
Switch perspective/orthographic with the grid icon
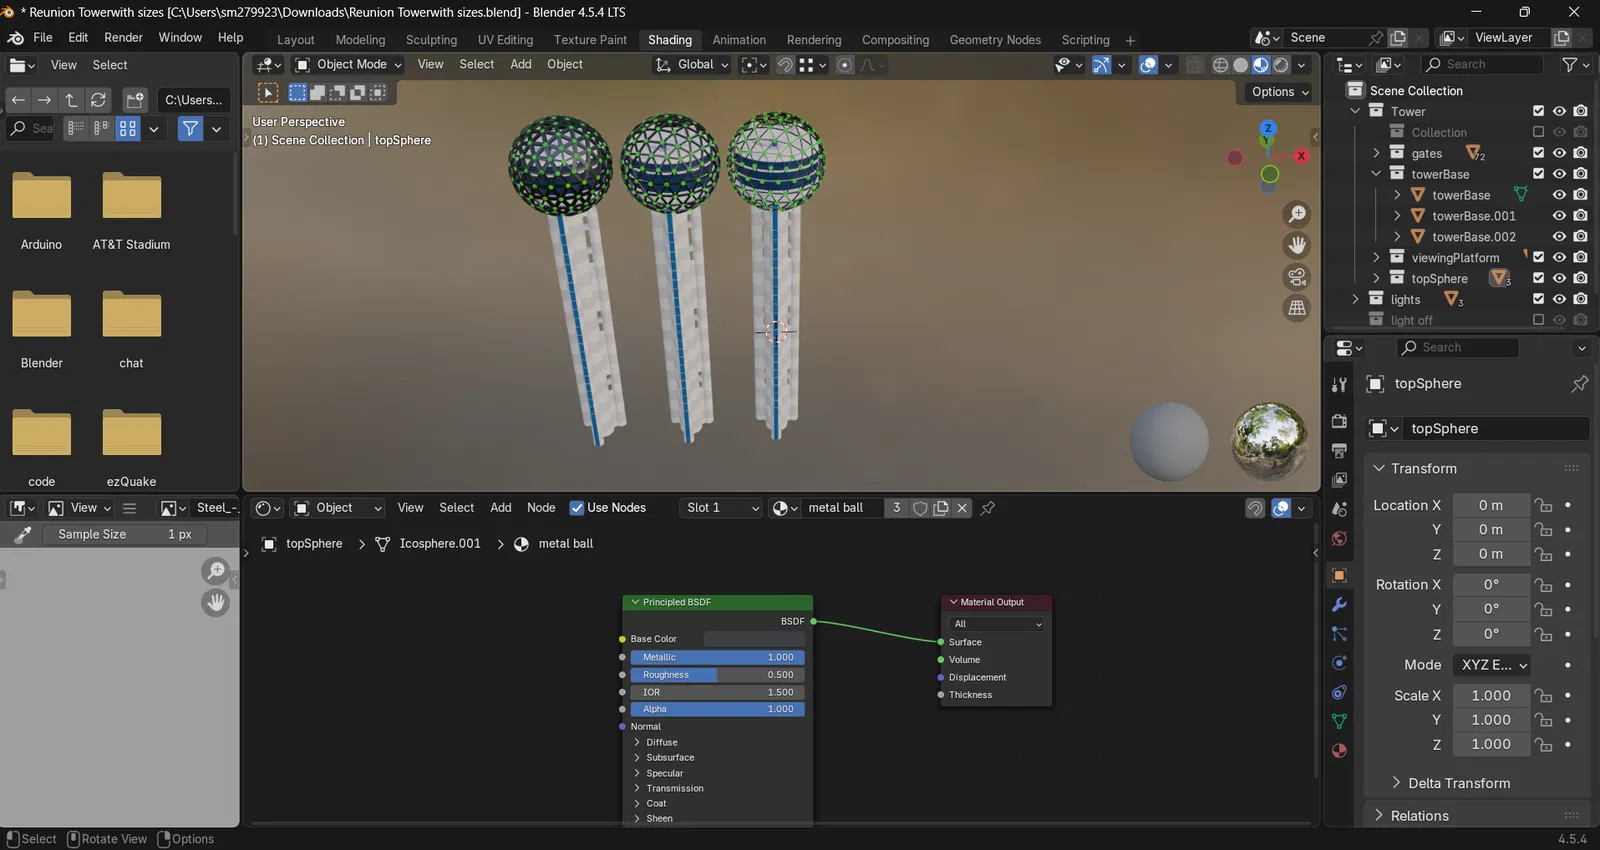point(1297,308)
